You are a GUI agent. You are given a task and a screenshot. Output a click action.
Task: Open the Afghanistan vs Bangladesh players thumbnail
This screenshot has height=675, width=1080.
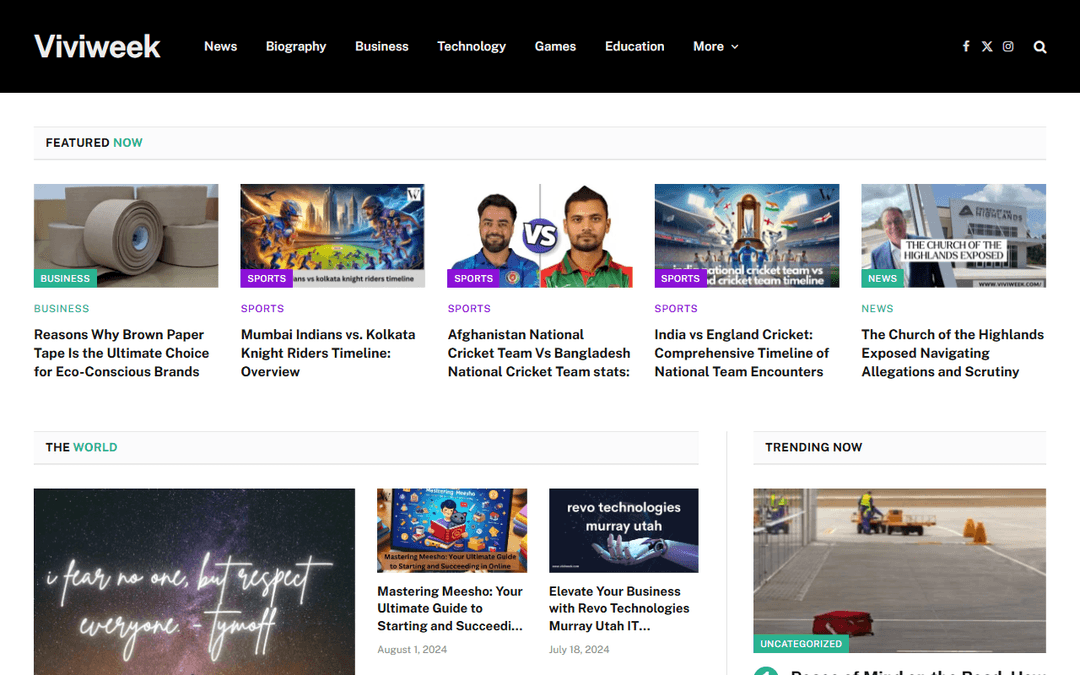point(540,236)
